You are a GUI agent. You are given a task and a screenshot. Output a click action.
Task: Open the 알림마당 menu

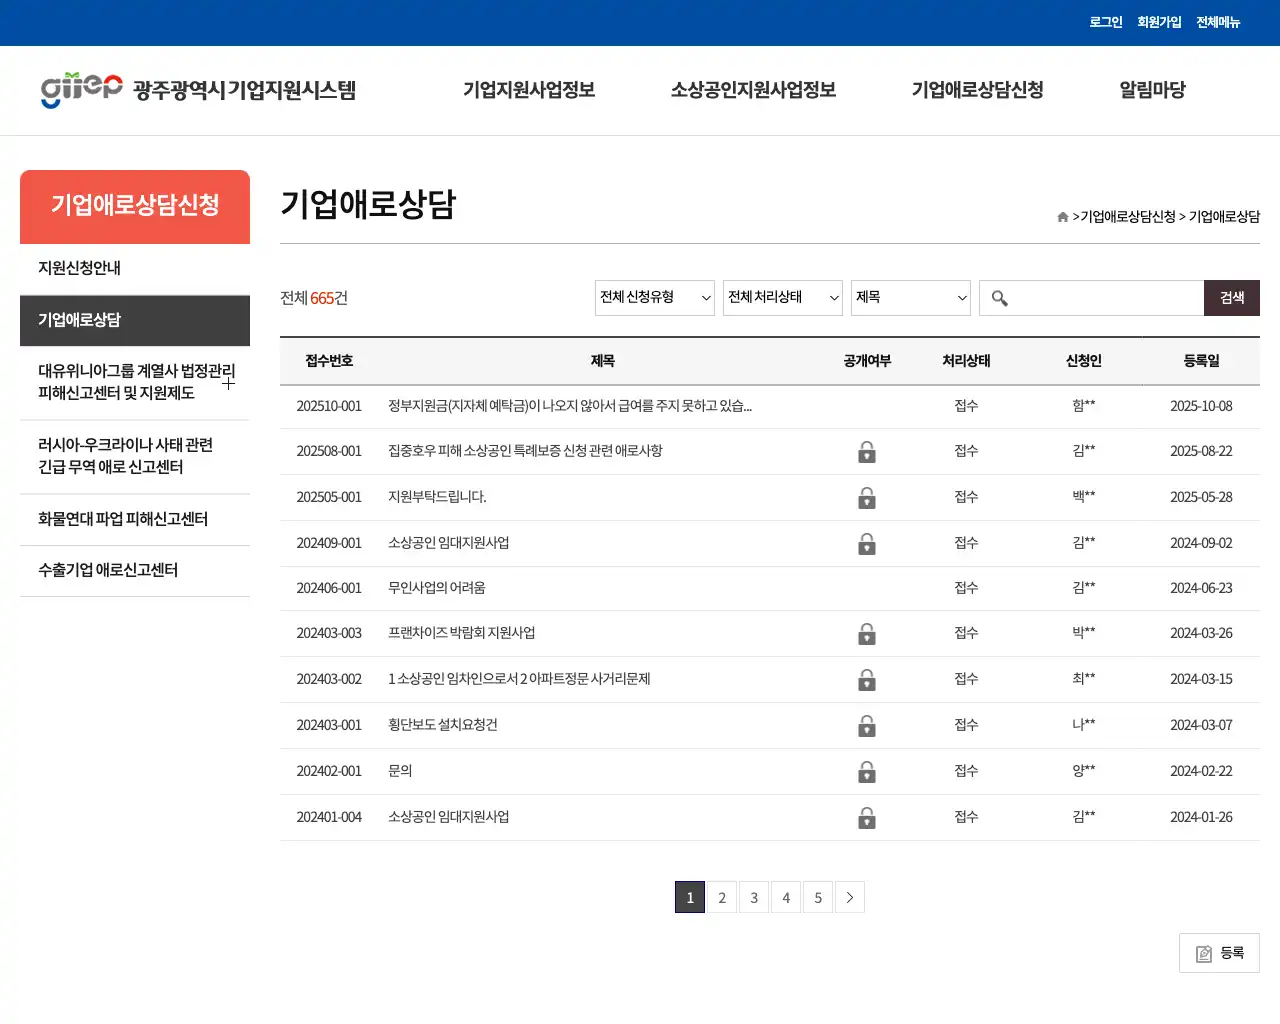pos(1152,90)
